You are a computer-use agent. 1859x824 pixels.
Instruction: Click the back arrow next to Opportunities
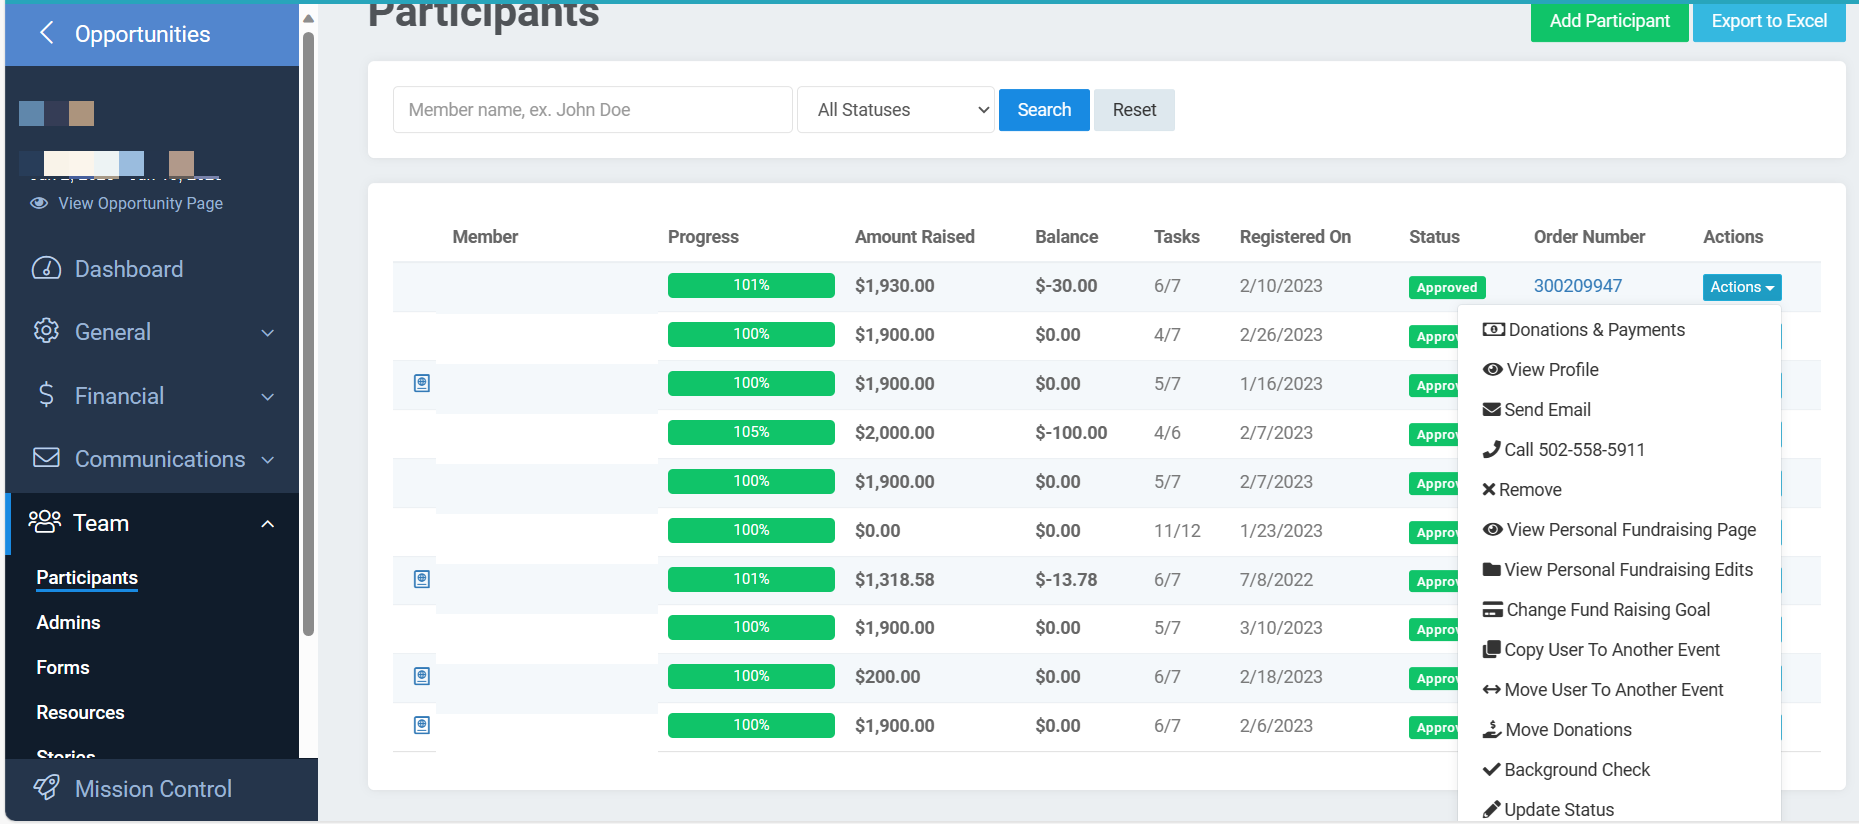click(x=46, y=33)
